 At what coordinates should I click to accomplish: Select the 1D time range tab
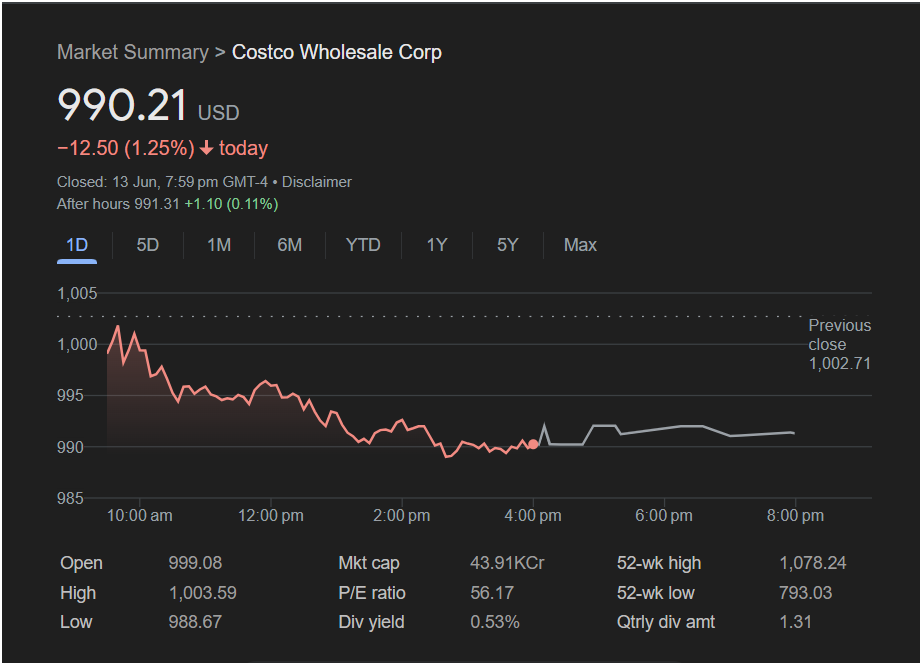tap(77, 245)
